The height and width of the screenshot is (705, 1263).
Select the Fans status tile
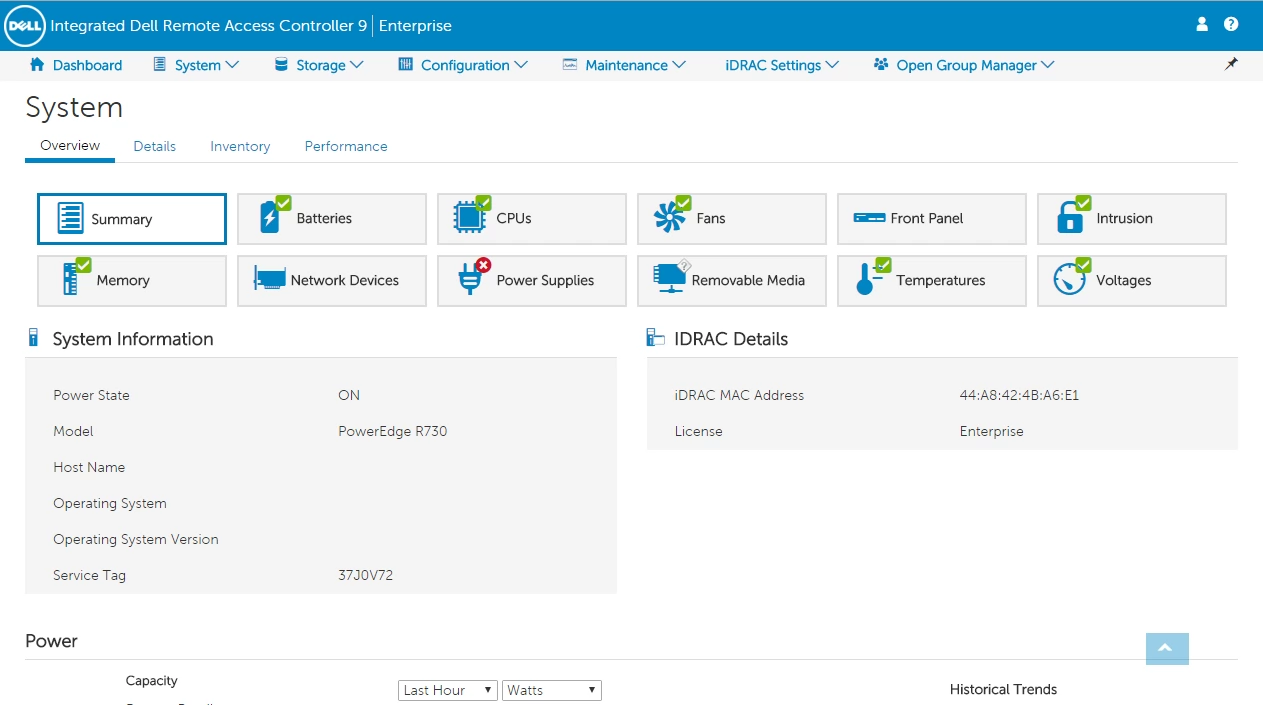pyautogui.click(x=731, y=219)
